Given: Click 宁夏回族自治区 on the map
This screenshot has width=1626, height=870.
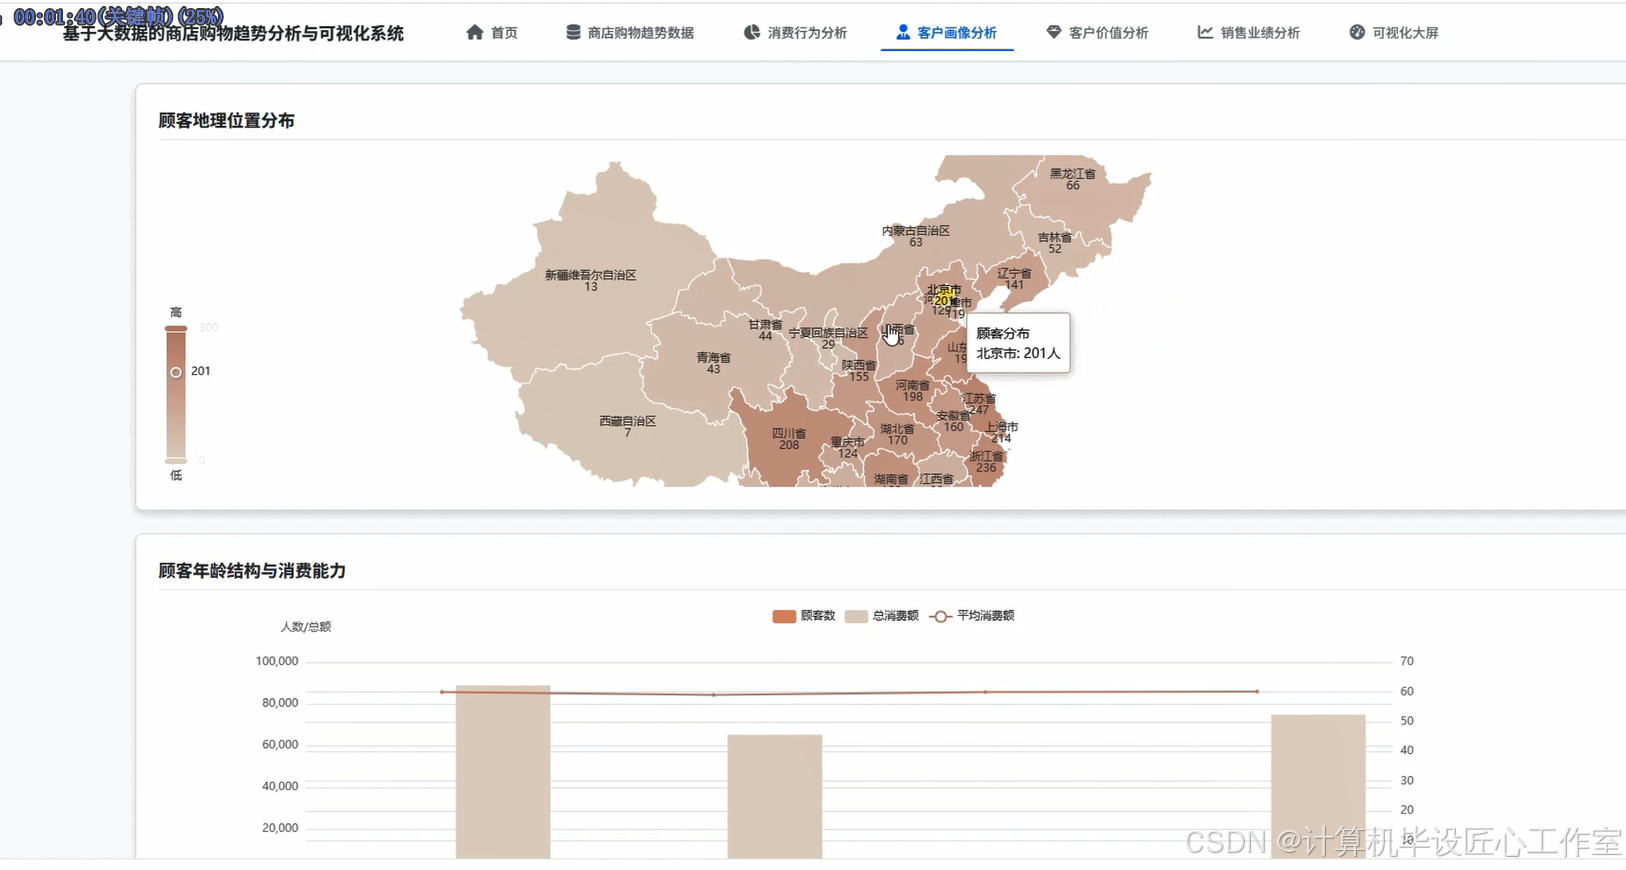Looking at the screenshot, I should [828, 338].
